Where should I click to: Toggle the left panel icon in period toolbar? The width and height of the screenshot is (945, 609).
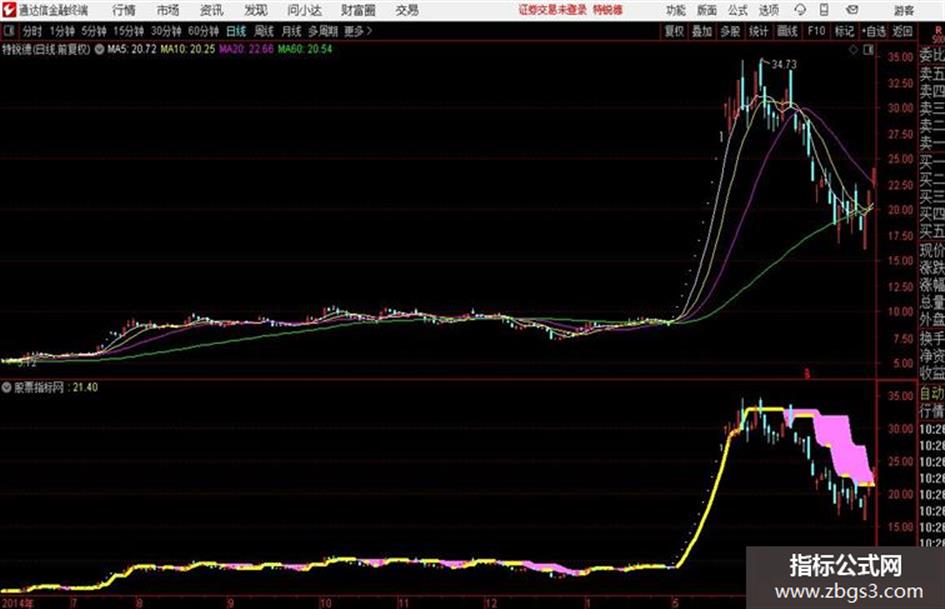coord(8,31)
